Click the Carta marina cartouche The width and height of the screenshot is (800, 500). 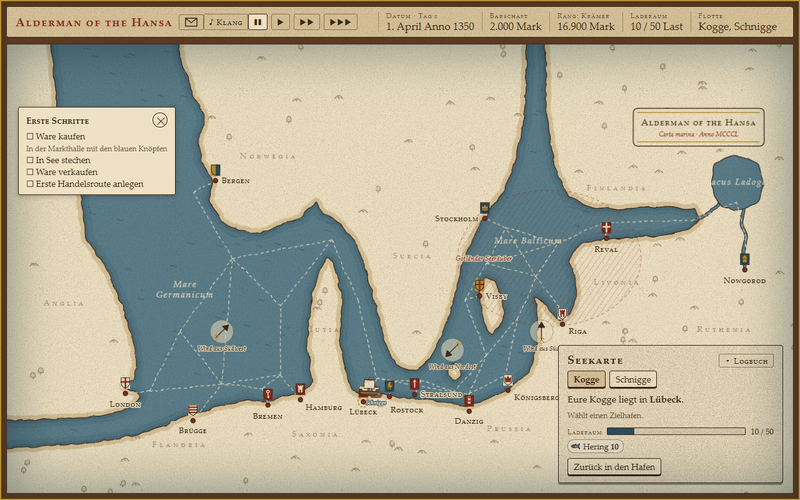[698, 127]
